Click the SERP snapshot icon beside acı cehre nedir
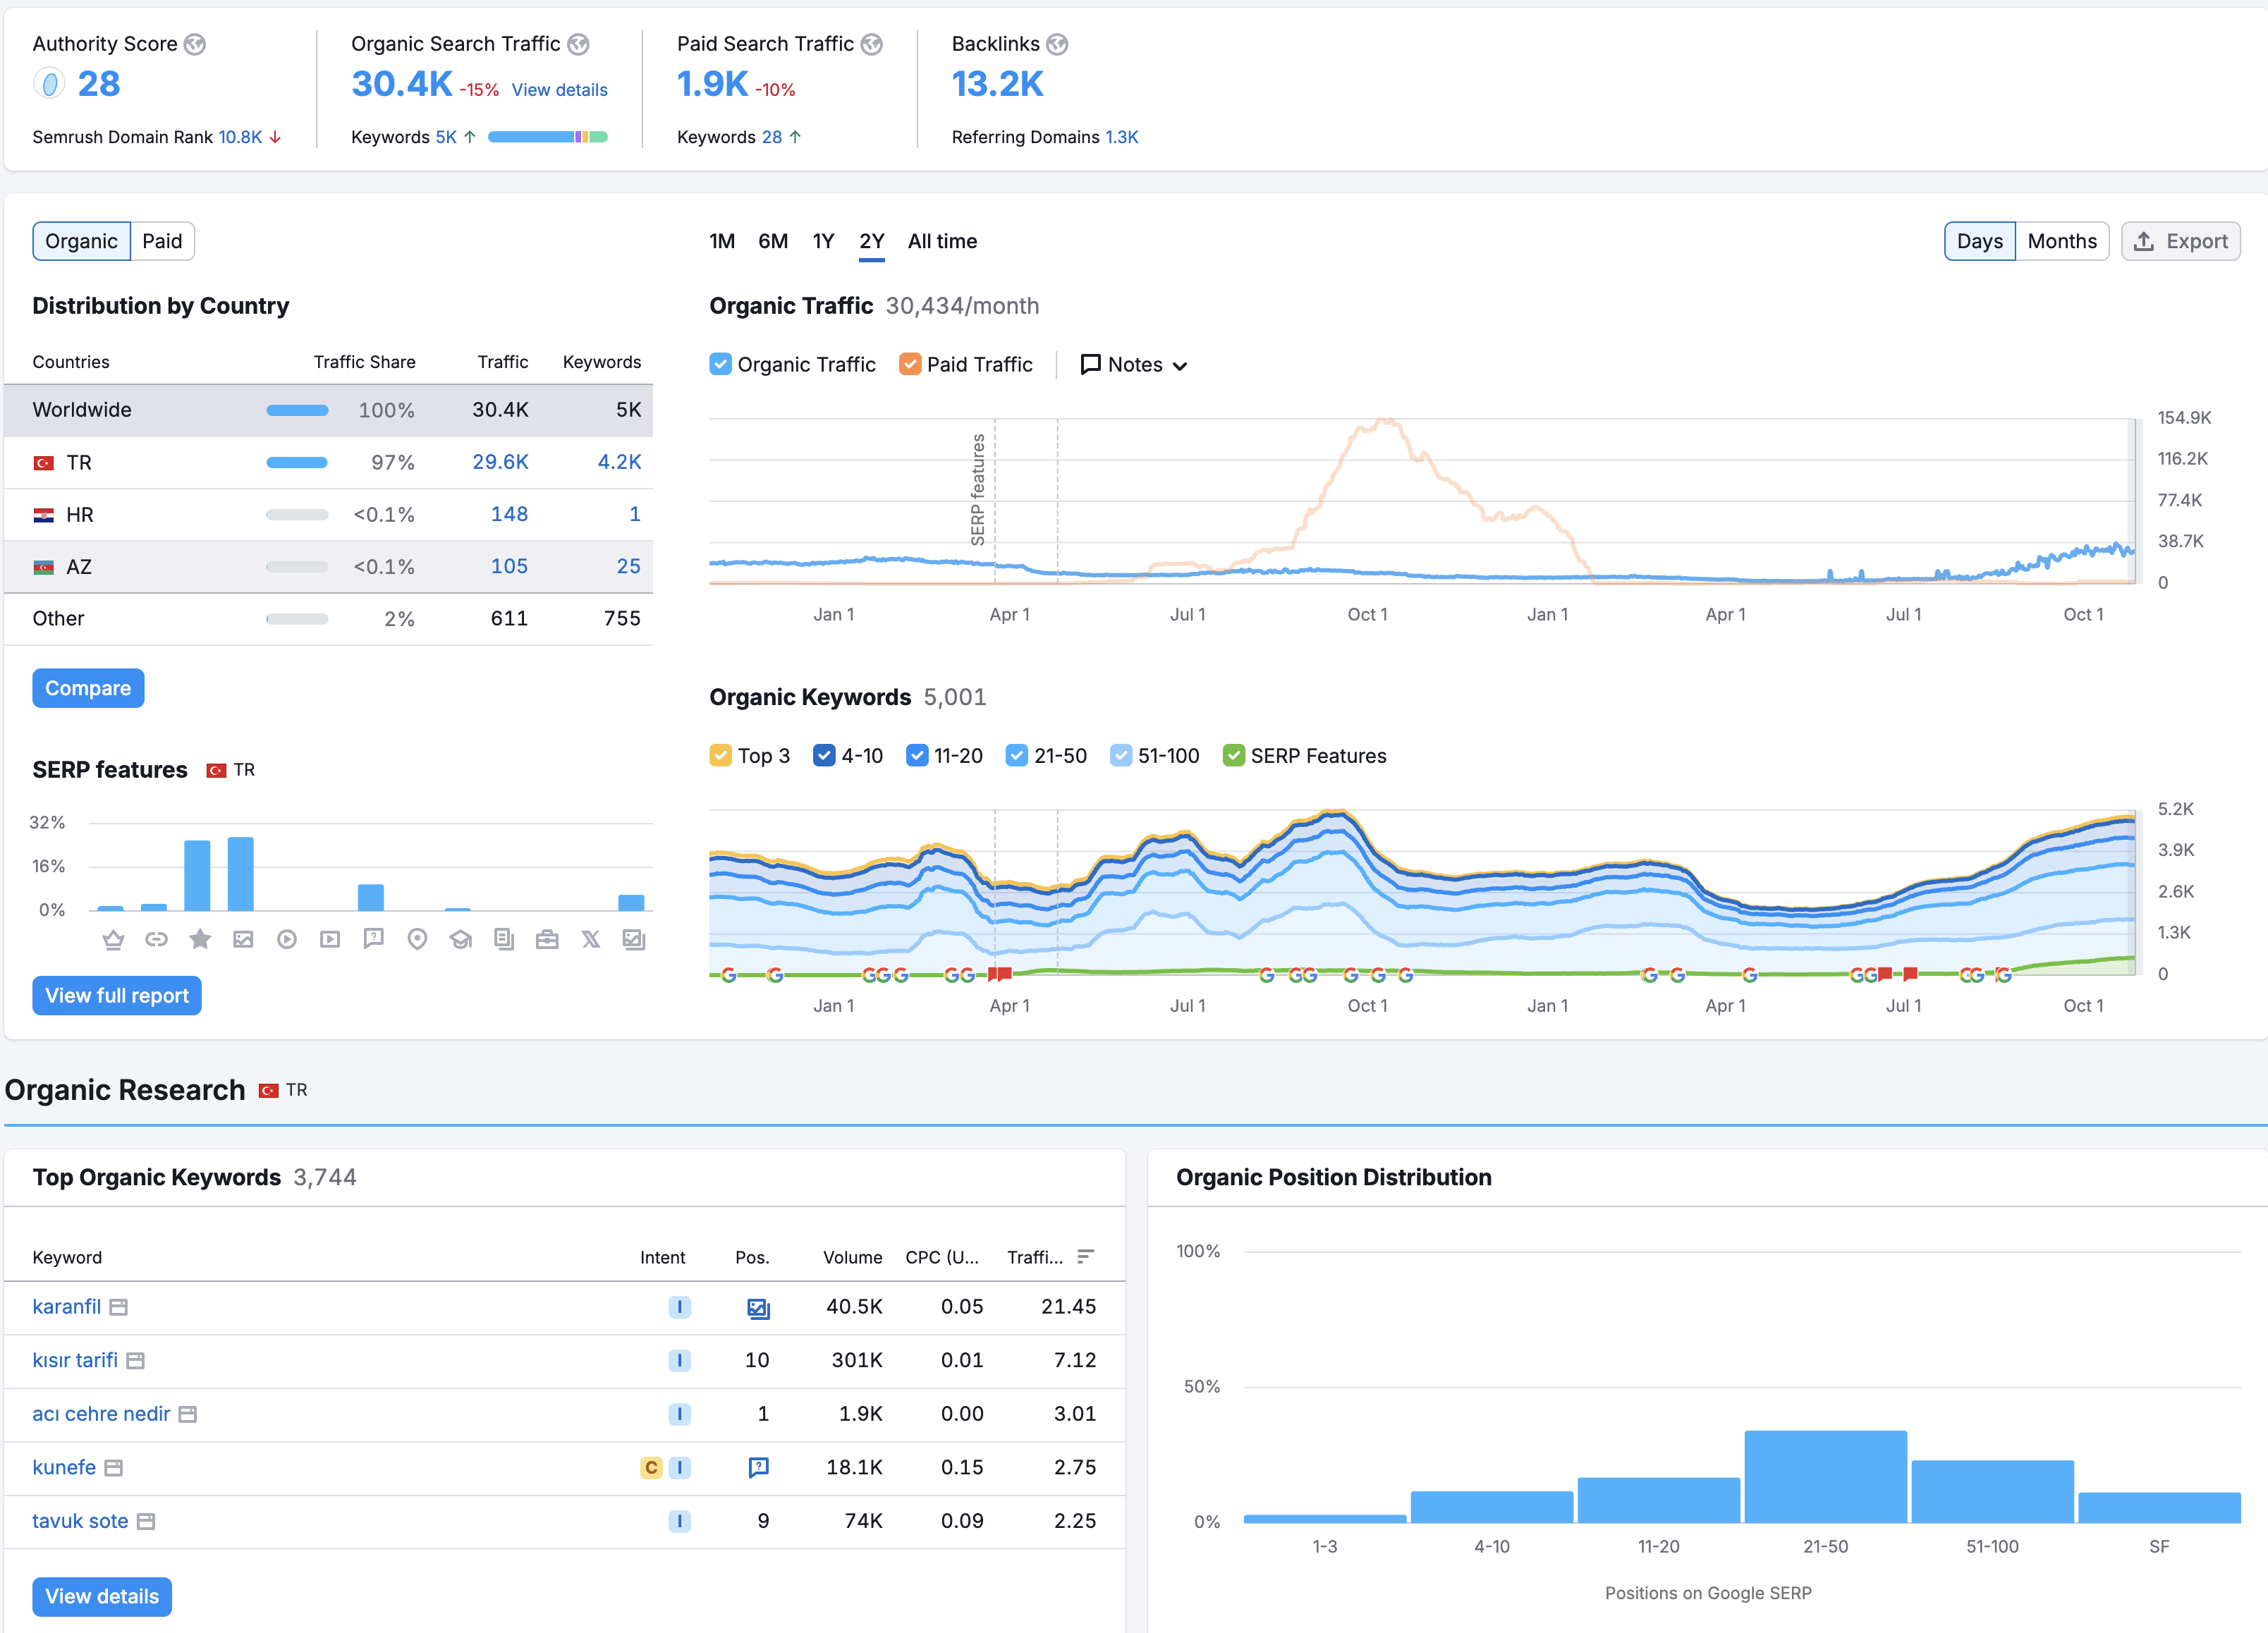 tap(188, 1414)
